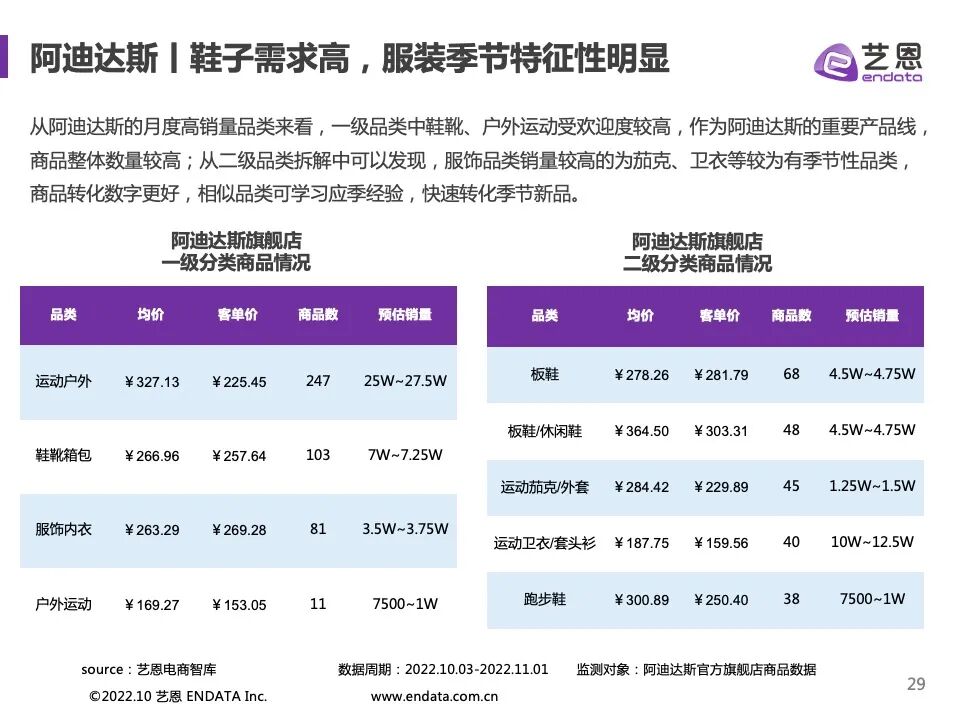Select the slide title about 阿迪达斯 鞋子需求高

point(350,59)
